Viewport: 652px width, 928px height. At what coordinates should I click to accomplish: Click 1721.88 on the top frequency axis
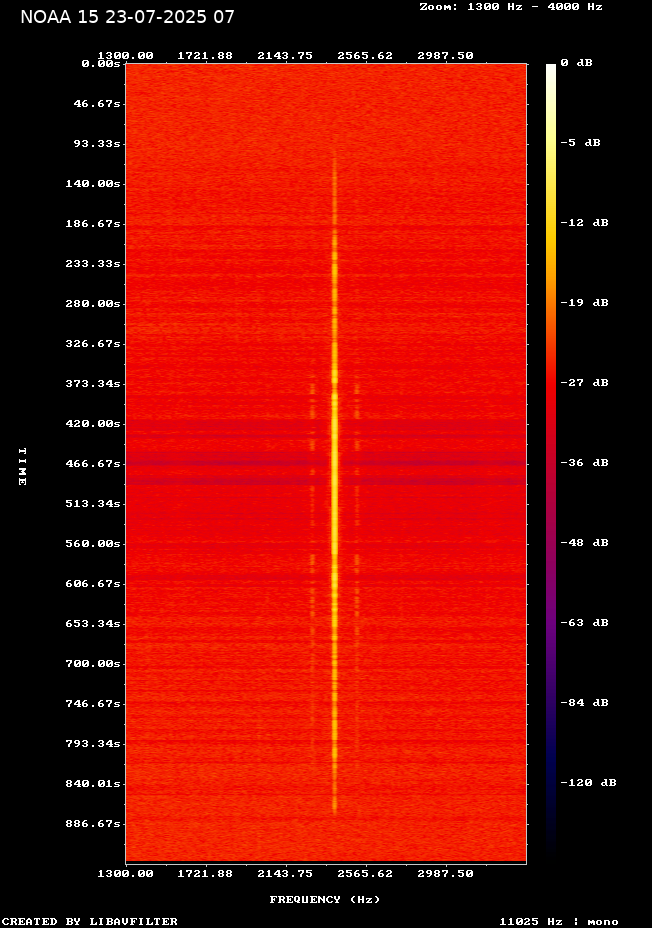205,56
